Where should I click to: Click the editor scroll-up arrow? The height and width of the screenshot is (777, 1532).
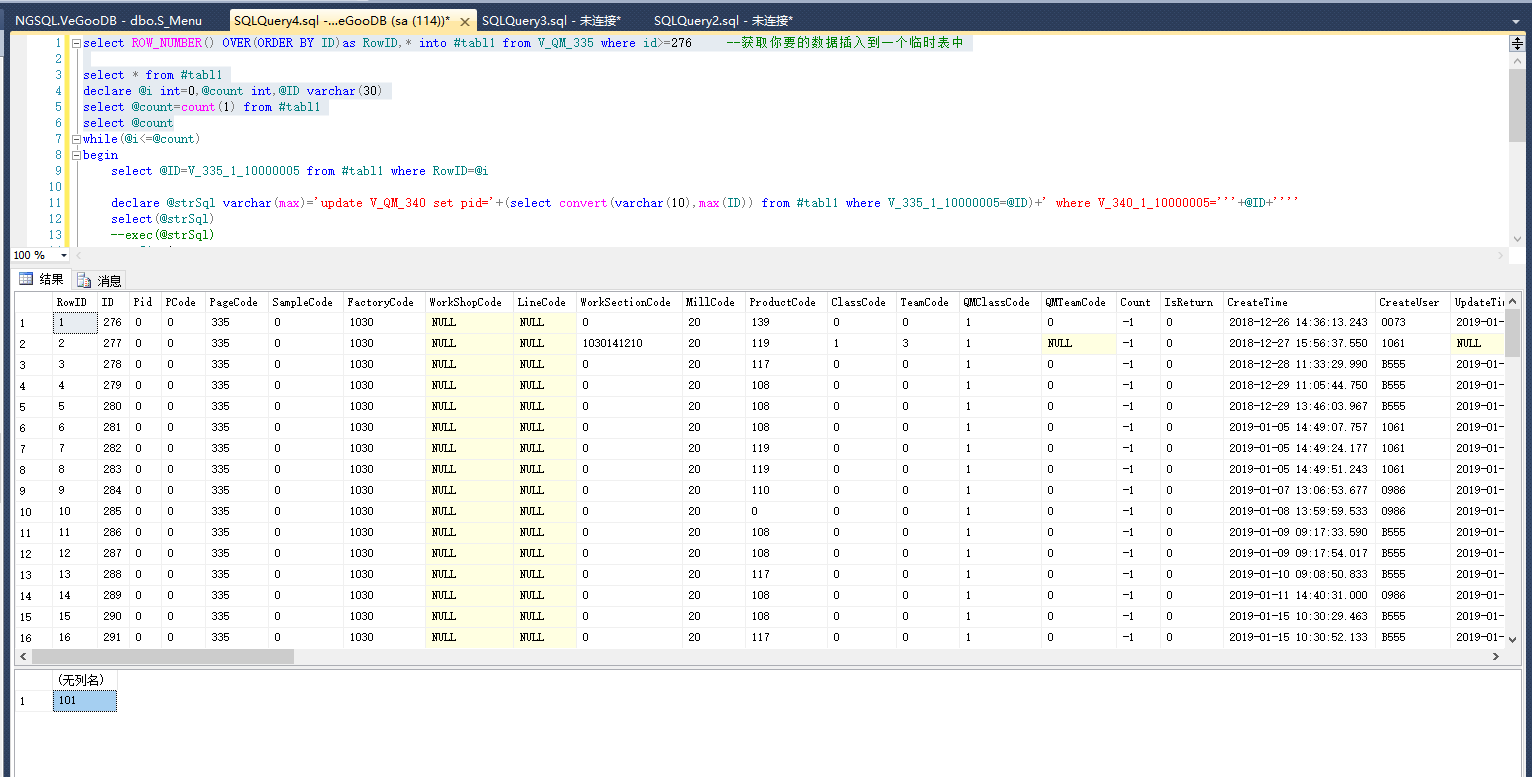[1516, 61]
